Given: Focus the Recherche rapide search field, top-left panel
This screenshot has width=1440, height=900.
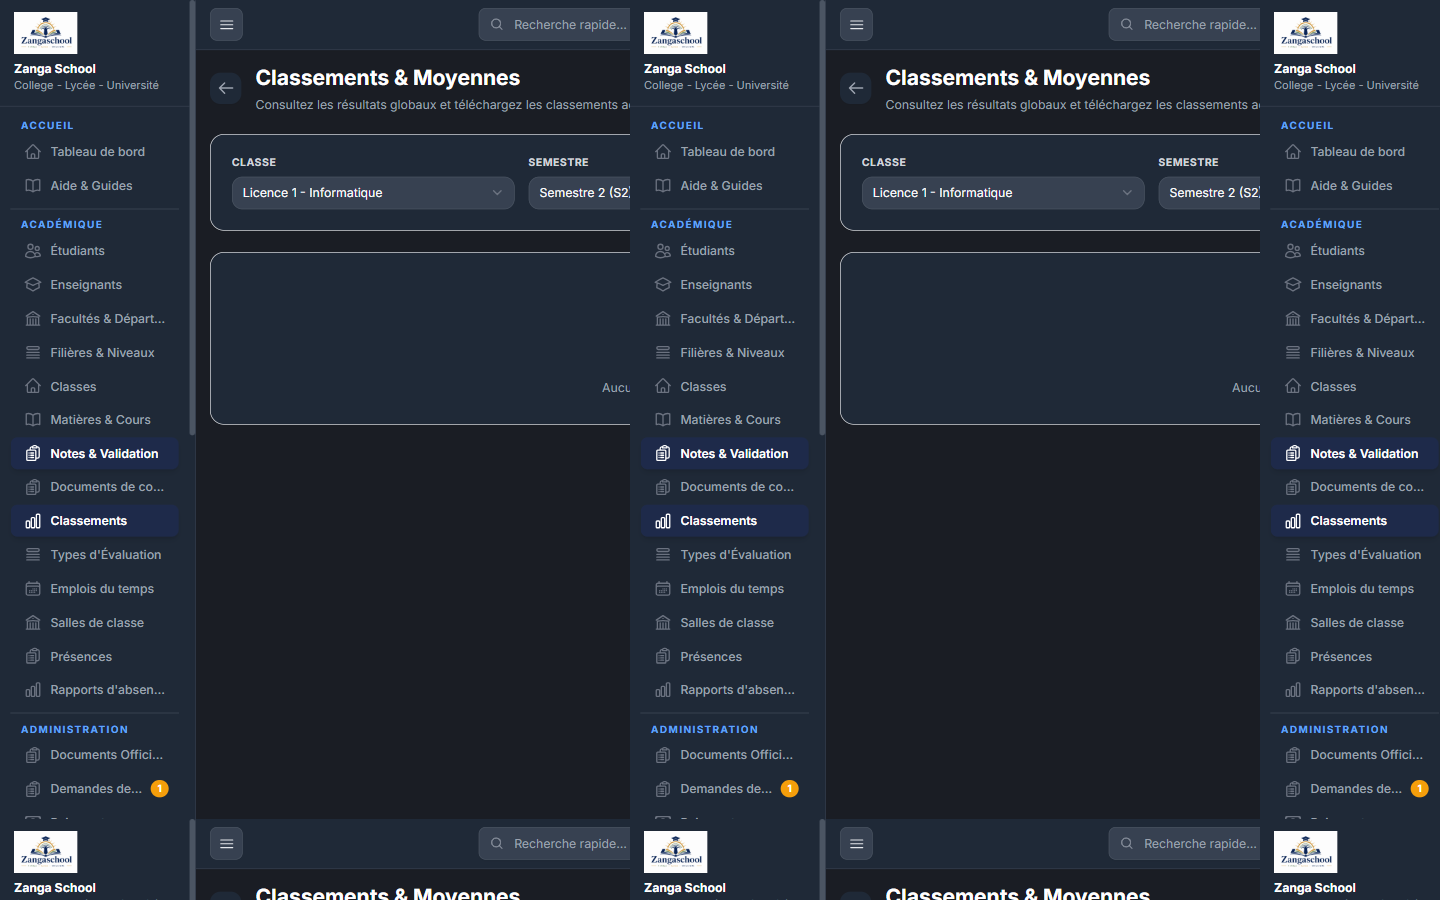Looking at the screenshot, I should pyautogui.click(x=555, y=25).
